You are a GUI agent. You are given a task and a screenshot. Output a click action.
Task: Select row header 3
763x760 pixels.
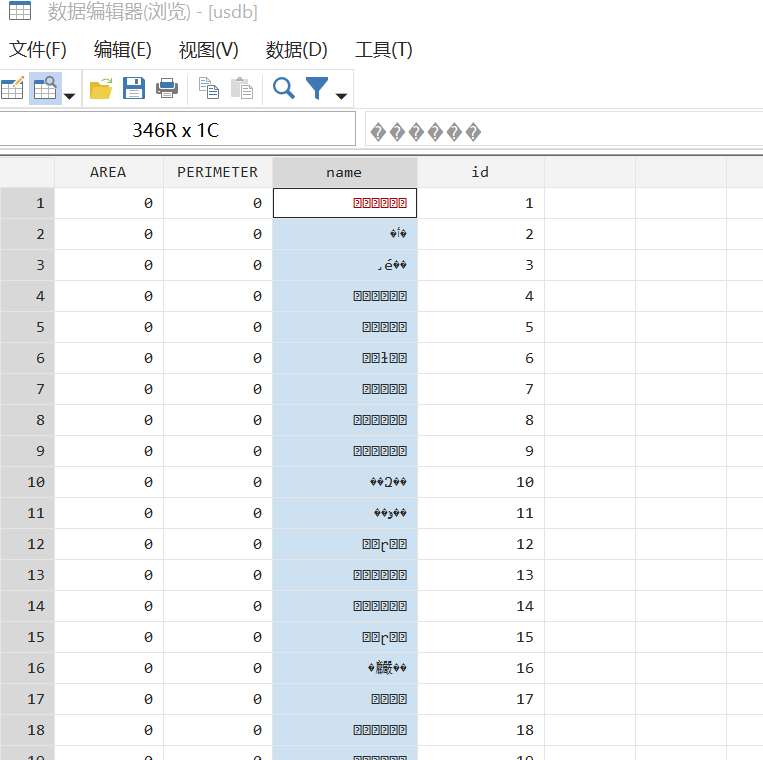(x=27, y=265)
